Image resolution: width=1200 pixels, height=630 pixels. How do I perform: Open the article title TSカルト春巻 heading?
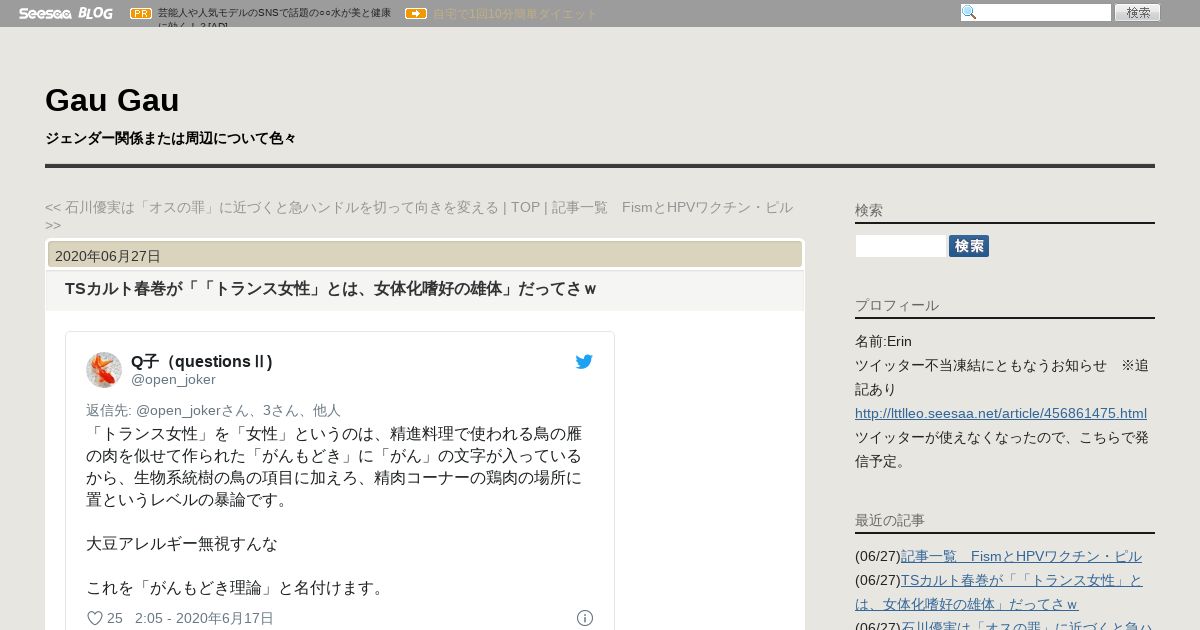pos(330,289)
